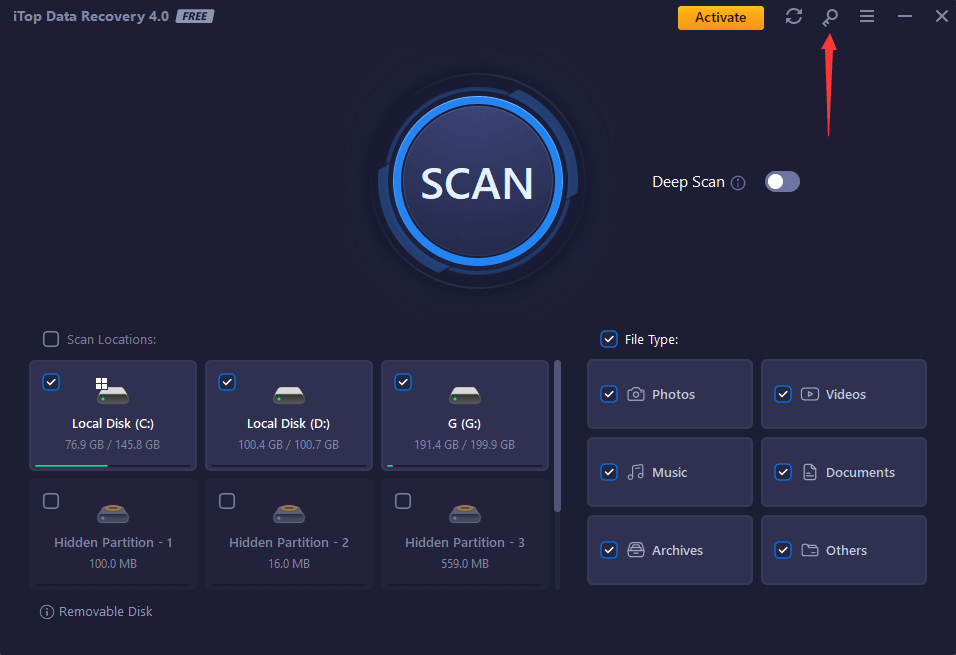
Task: Open the hamburger menu icon
Action: [866, 16]
